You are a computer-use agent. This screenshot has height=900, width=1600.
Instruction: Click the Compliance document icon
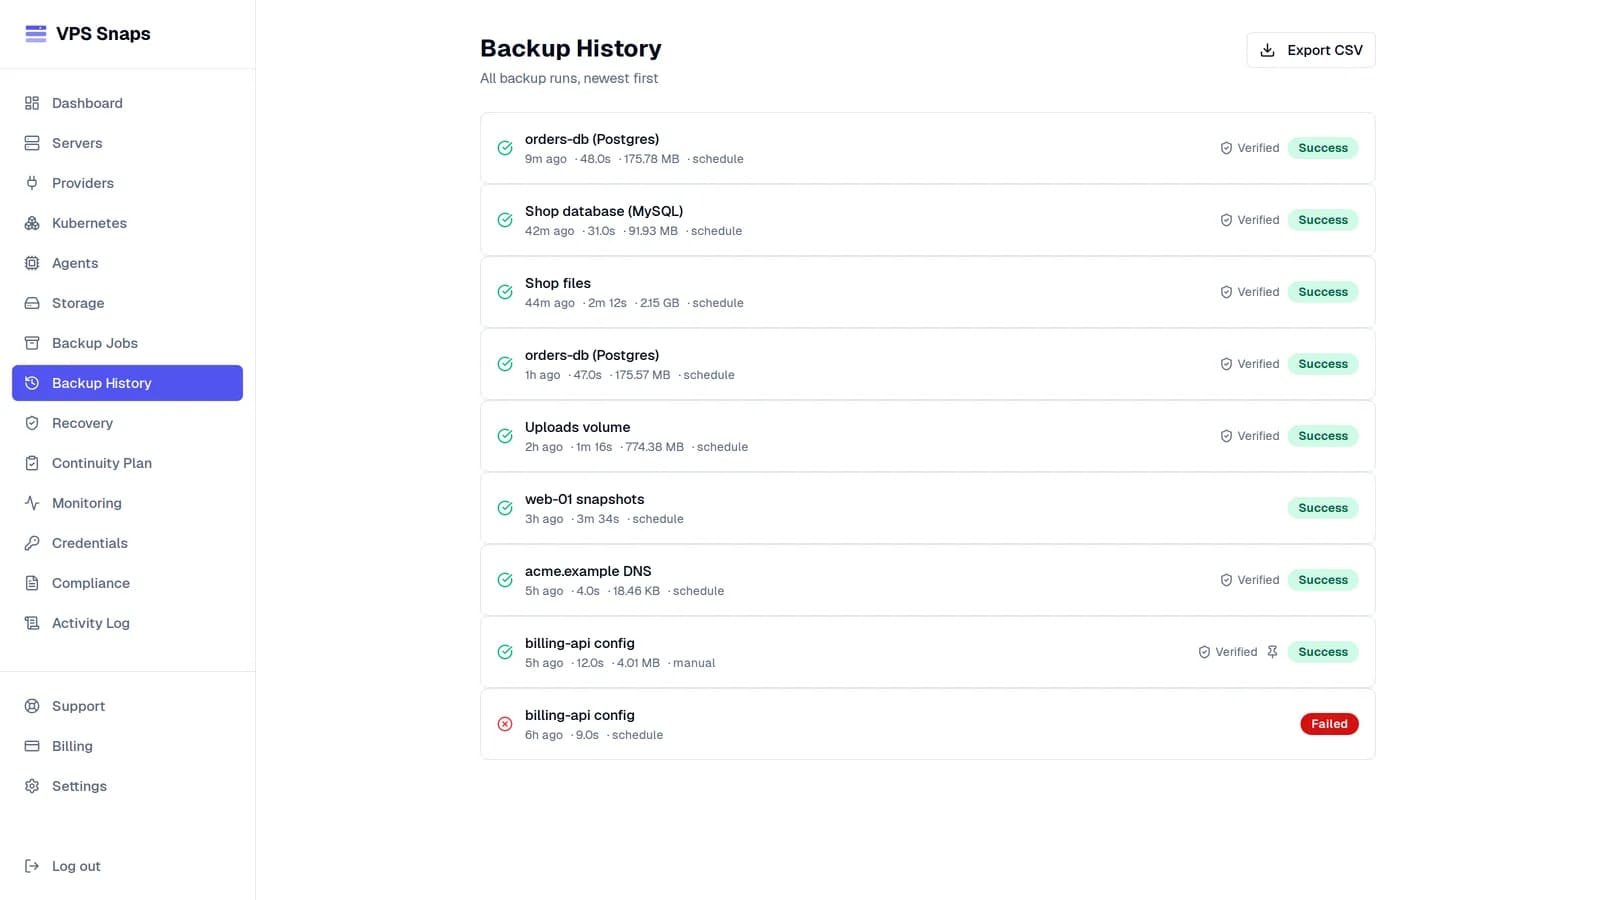[32, 583]
